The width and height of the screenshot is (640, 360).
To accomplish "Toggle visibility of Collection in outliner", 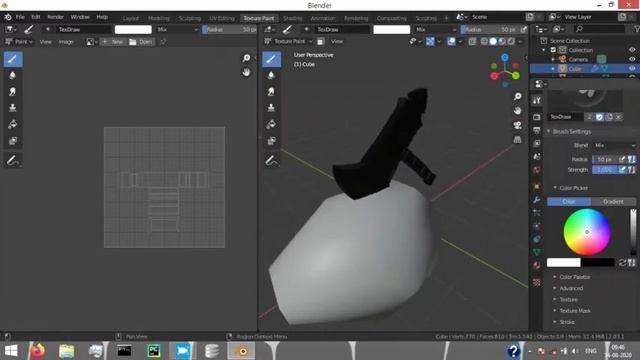I will (632, 50).
